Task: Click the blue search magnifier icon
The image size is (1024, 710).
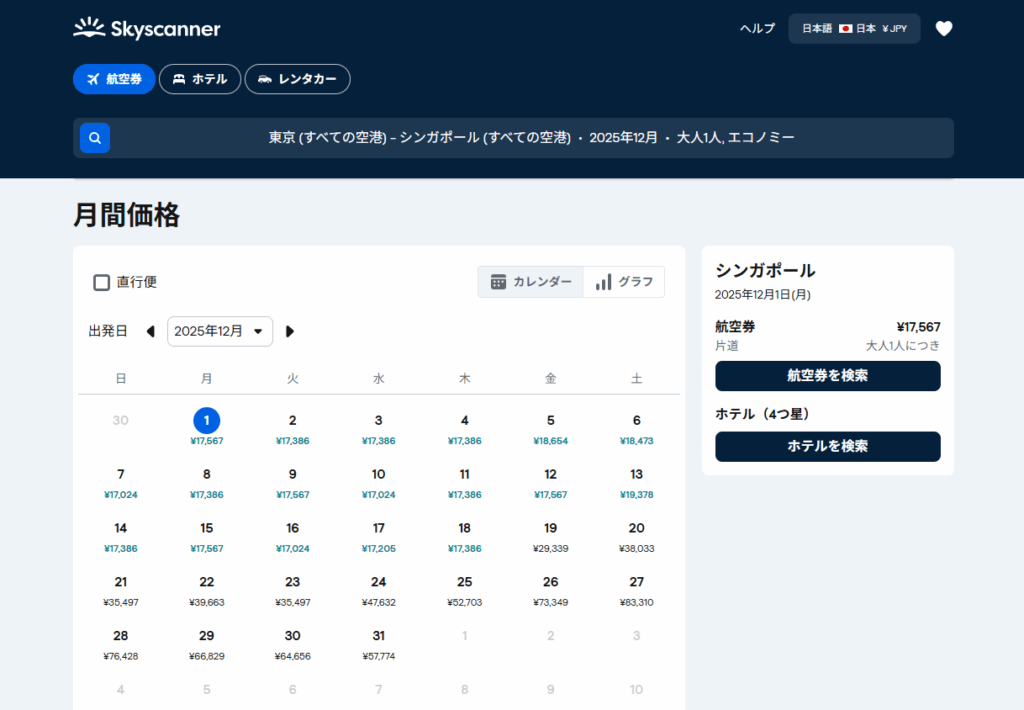Action: pyautogui.click(x=95, y=138)
